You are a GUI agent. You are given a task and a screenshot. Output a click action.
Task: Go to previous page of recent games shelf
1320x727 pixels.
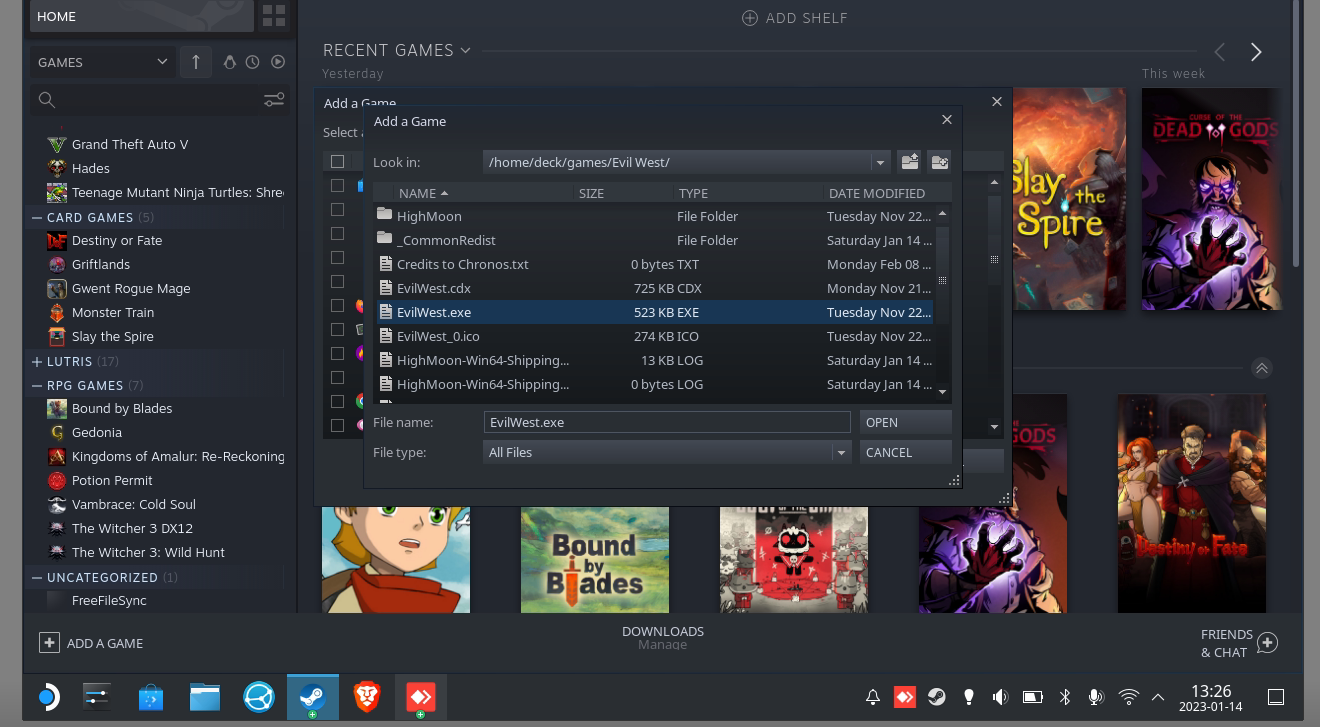tap(1220, 52)
